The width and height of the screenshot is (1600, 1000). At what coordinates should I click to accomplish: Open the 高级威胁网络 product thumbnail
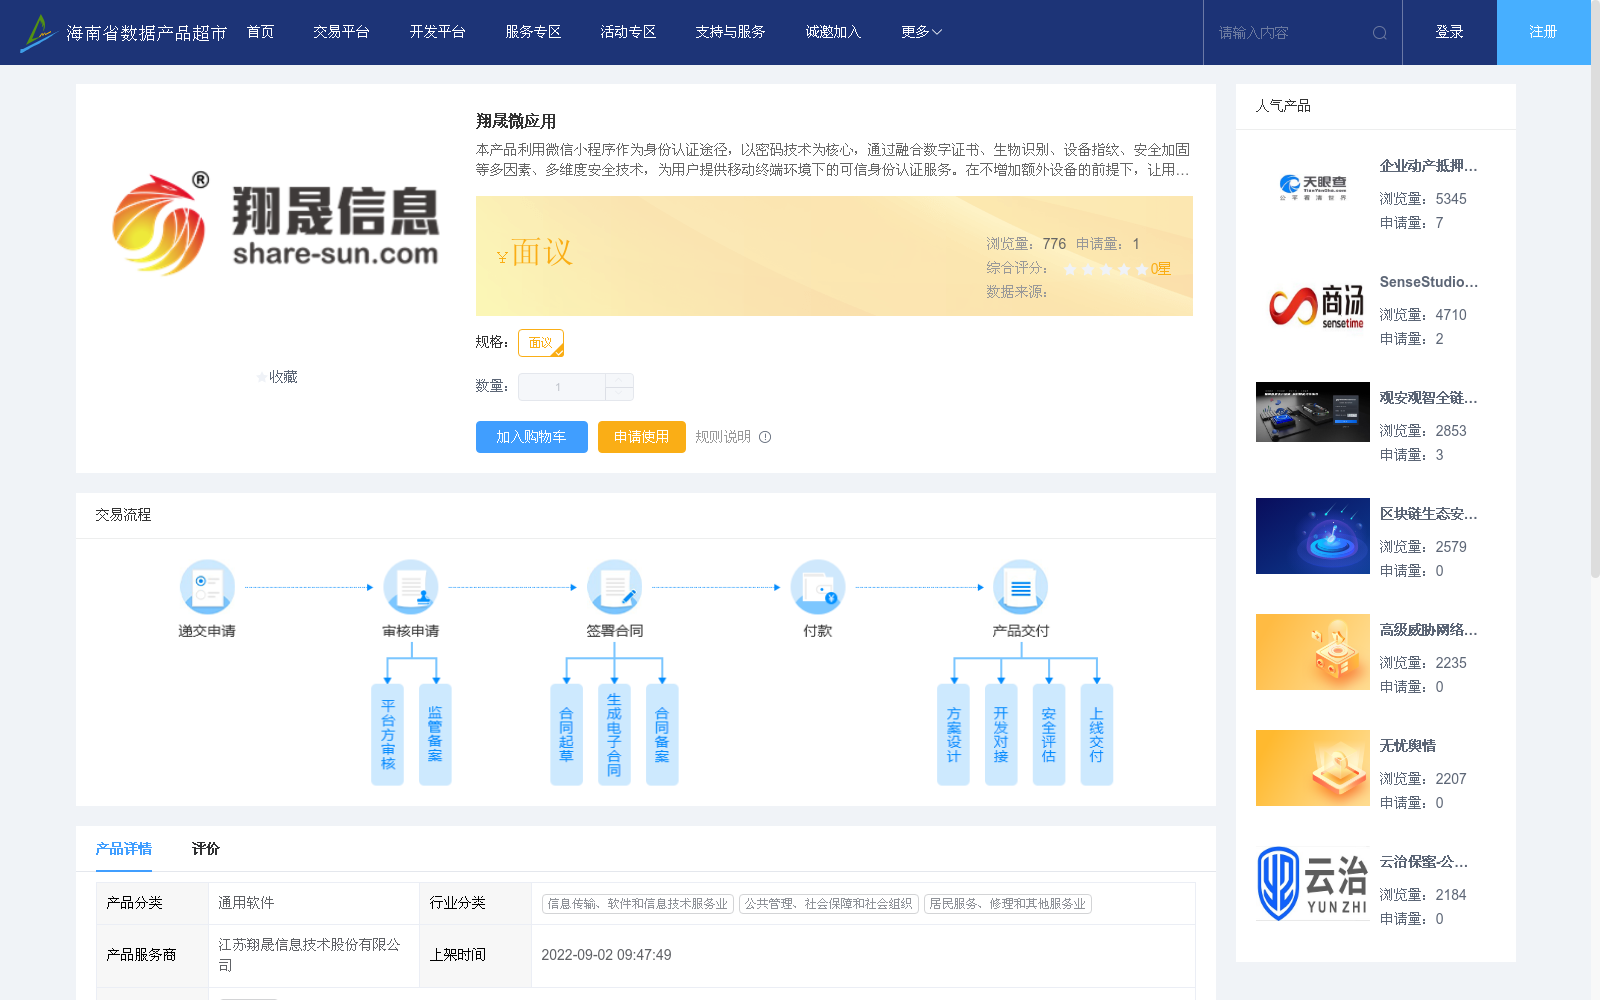tap(1313, 652)
